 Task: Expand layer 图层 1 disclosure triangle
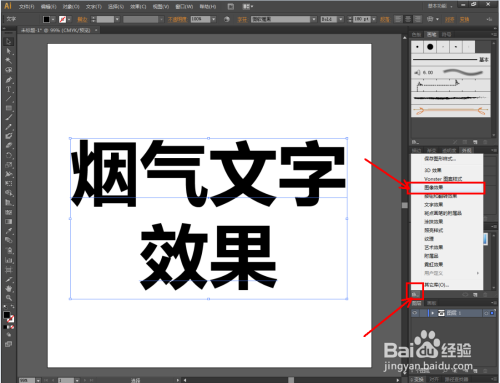433,313
